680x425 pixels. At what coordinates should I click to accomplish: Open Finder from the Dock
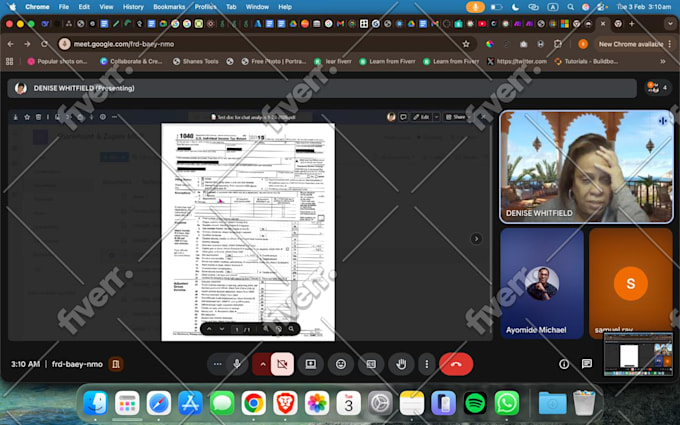(x=95, y=403)
